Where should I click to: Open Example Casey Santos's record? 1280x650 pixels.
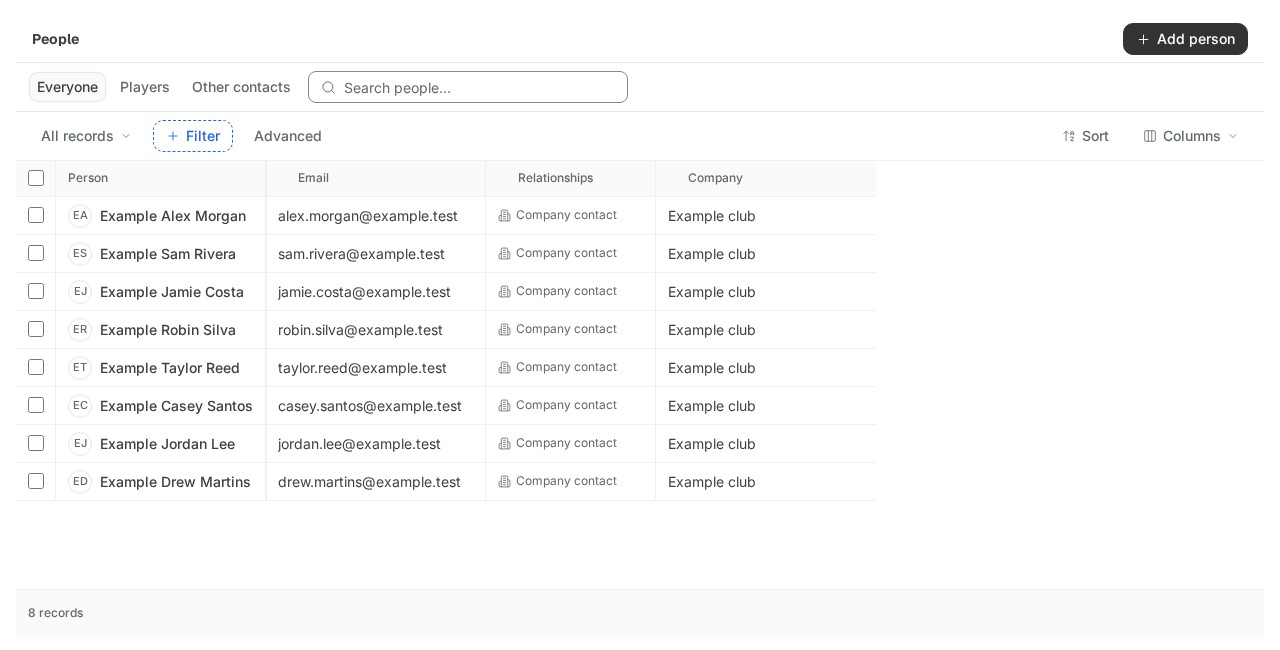(176, 406)
